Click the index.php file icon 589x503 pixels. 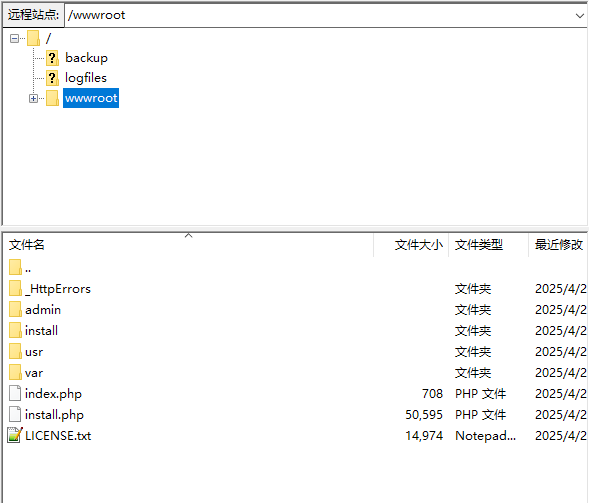[15, 393]
